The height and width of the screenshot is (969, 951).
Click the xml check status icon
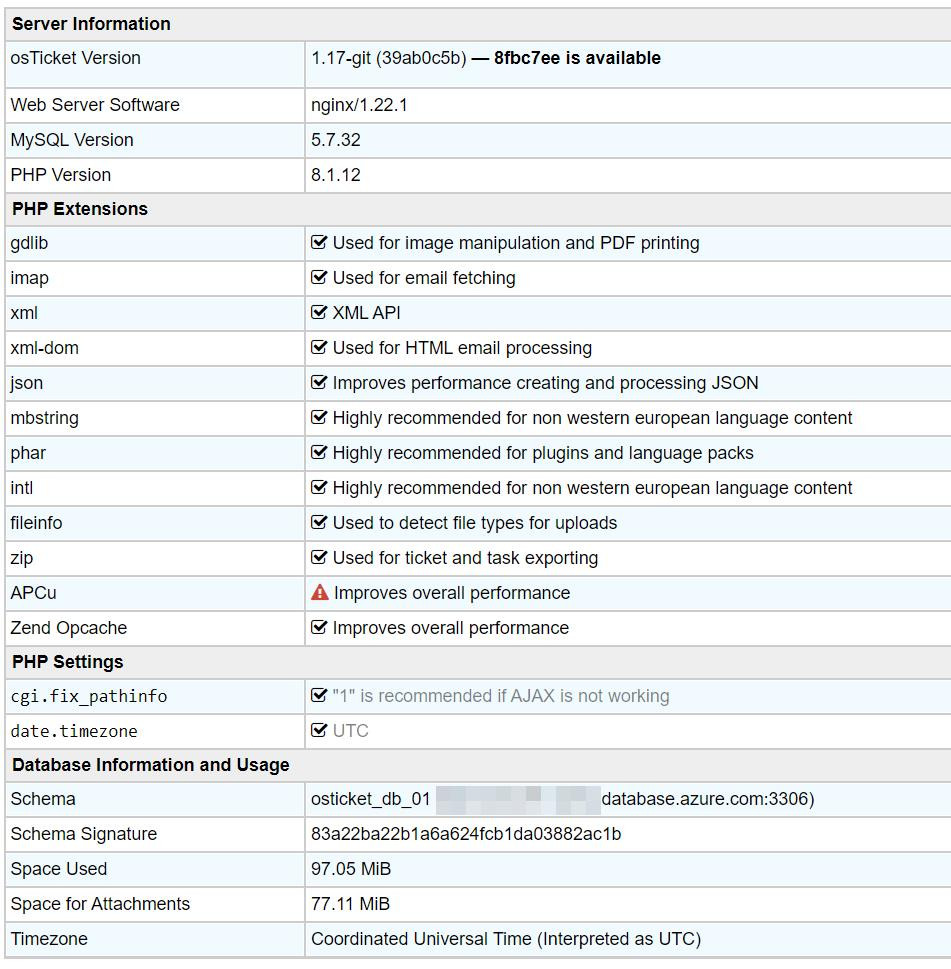coord(320,313)
